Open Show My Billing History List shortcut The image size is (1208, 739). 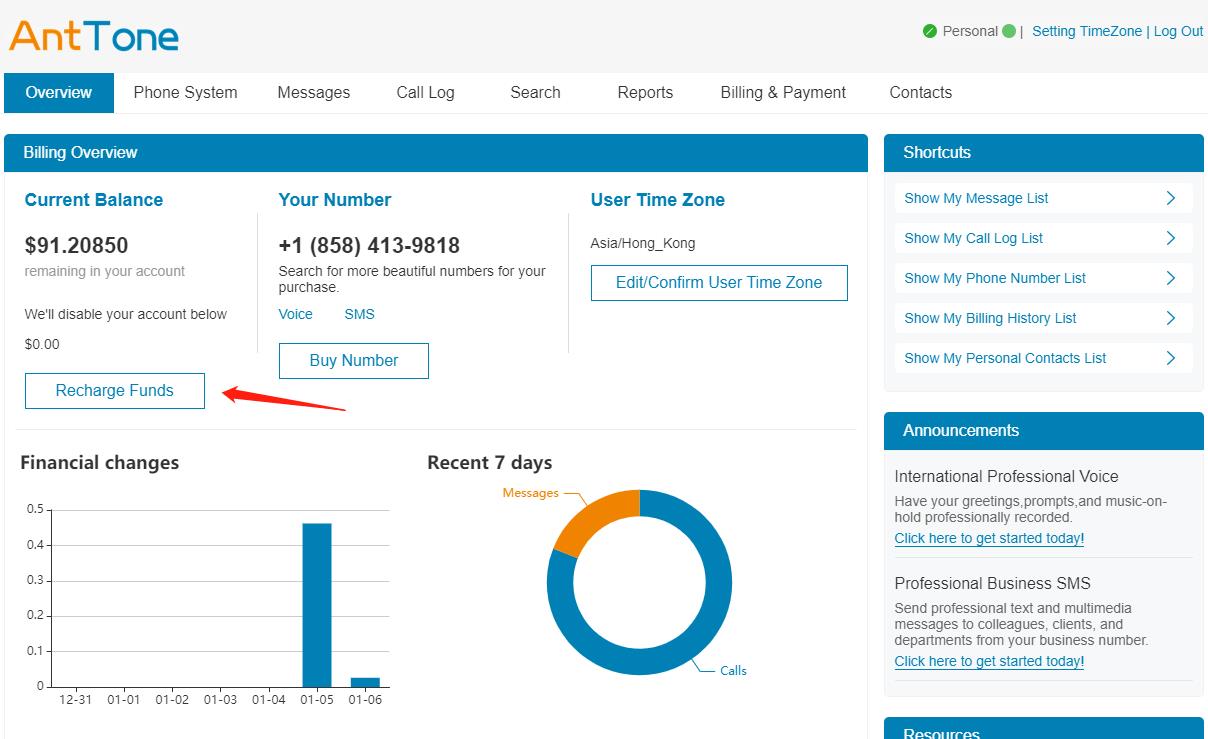1042,318
